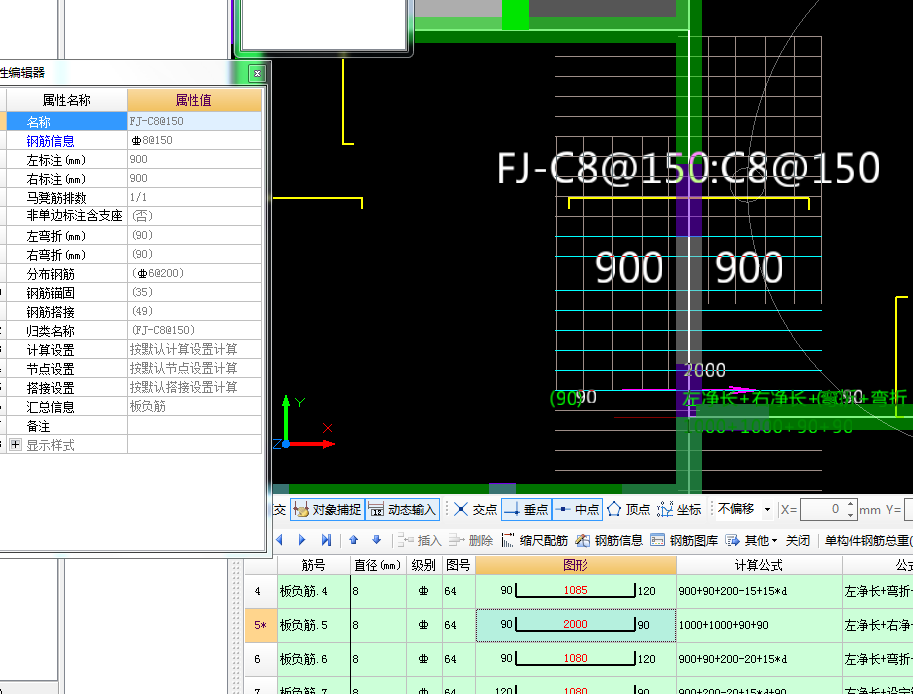
Task: Increase X value with up stepper
Action: pyautogui.click(x=850, y=504)
